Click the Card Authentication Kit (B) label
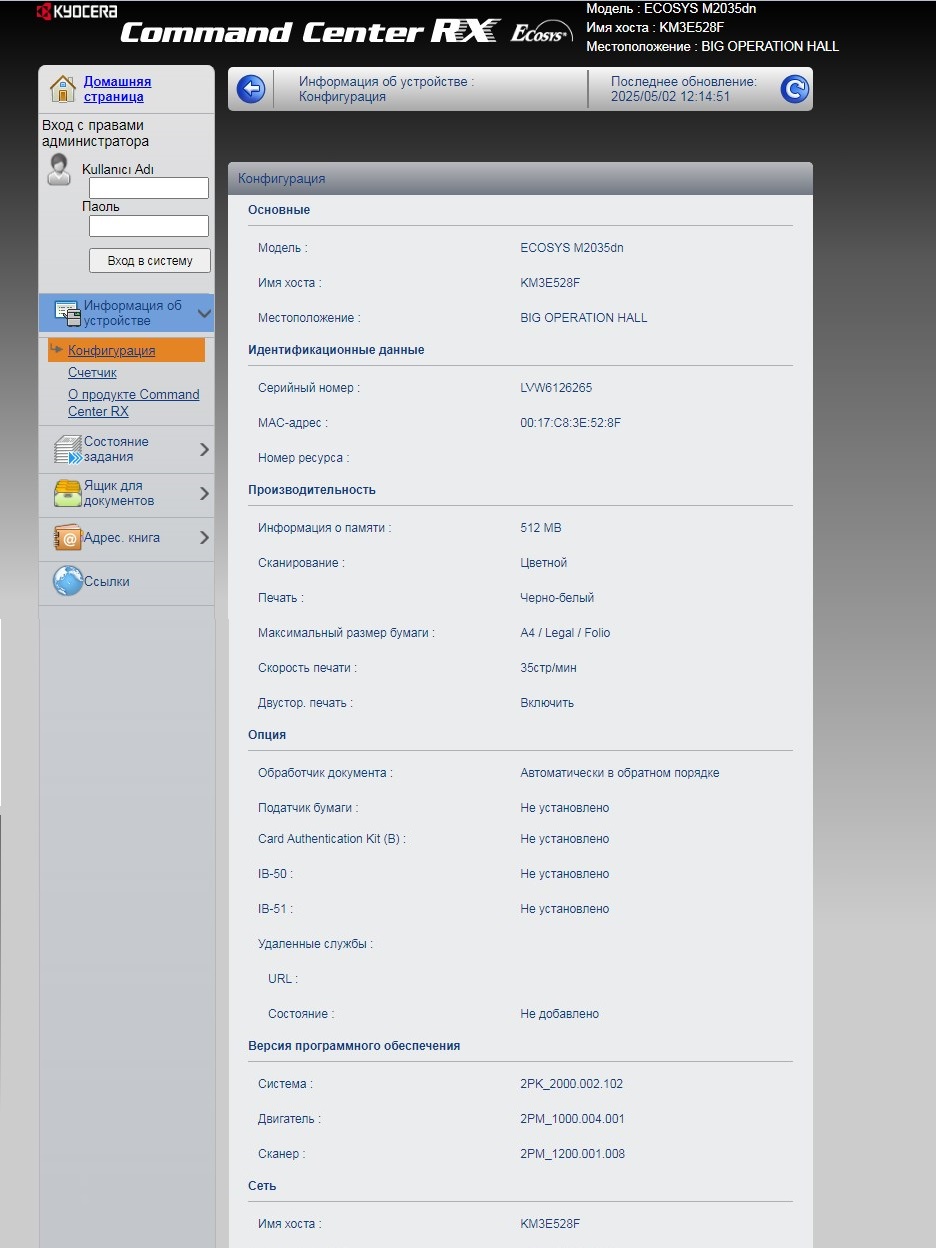 [x=332, y=838]
